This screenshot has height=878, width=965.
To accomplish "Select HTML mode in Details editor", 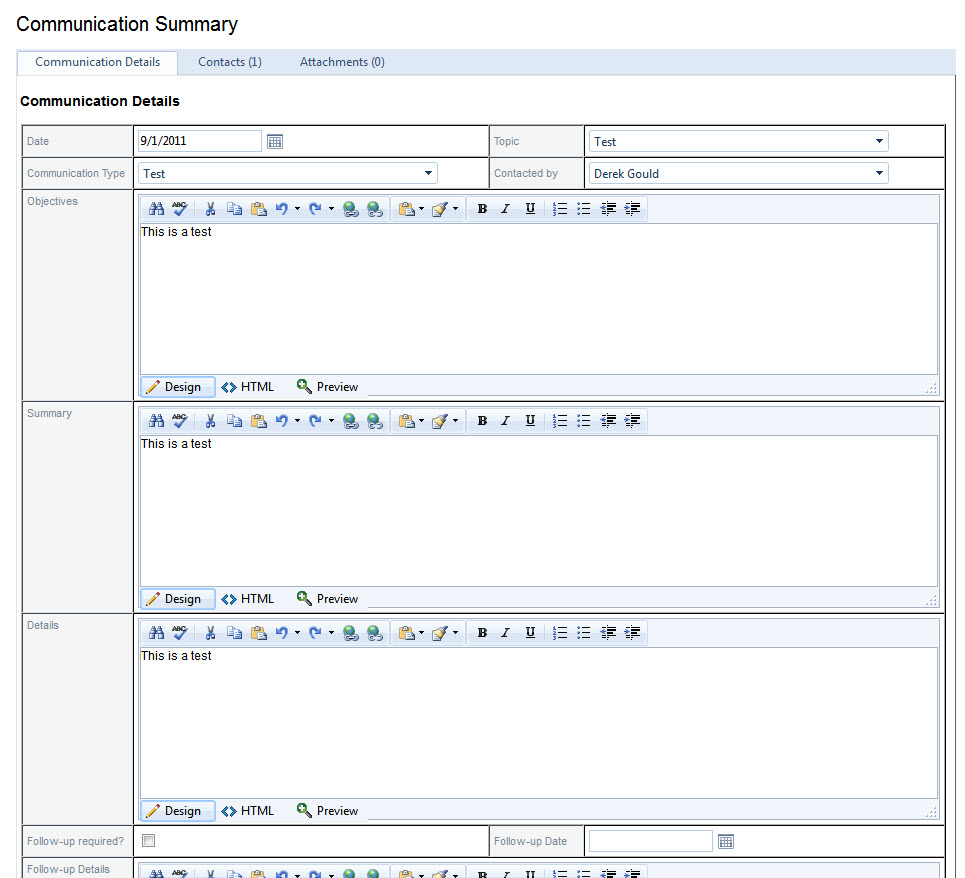I will click(x=247, y=811).
